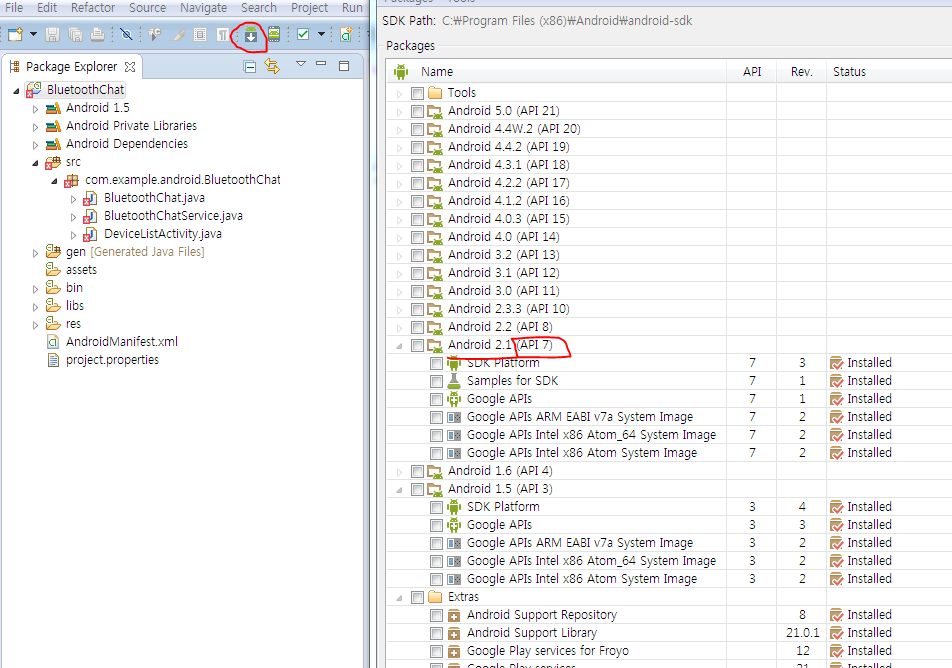The height and width of the screenshot is (668, 952).
Task: Close the Package Explorer tab
Action: (x=130, y=67)
